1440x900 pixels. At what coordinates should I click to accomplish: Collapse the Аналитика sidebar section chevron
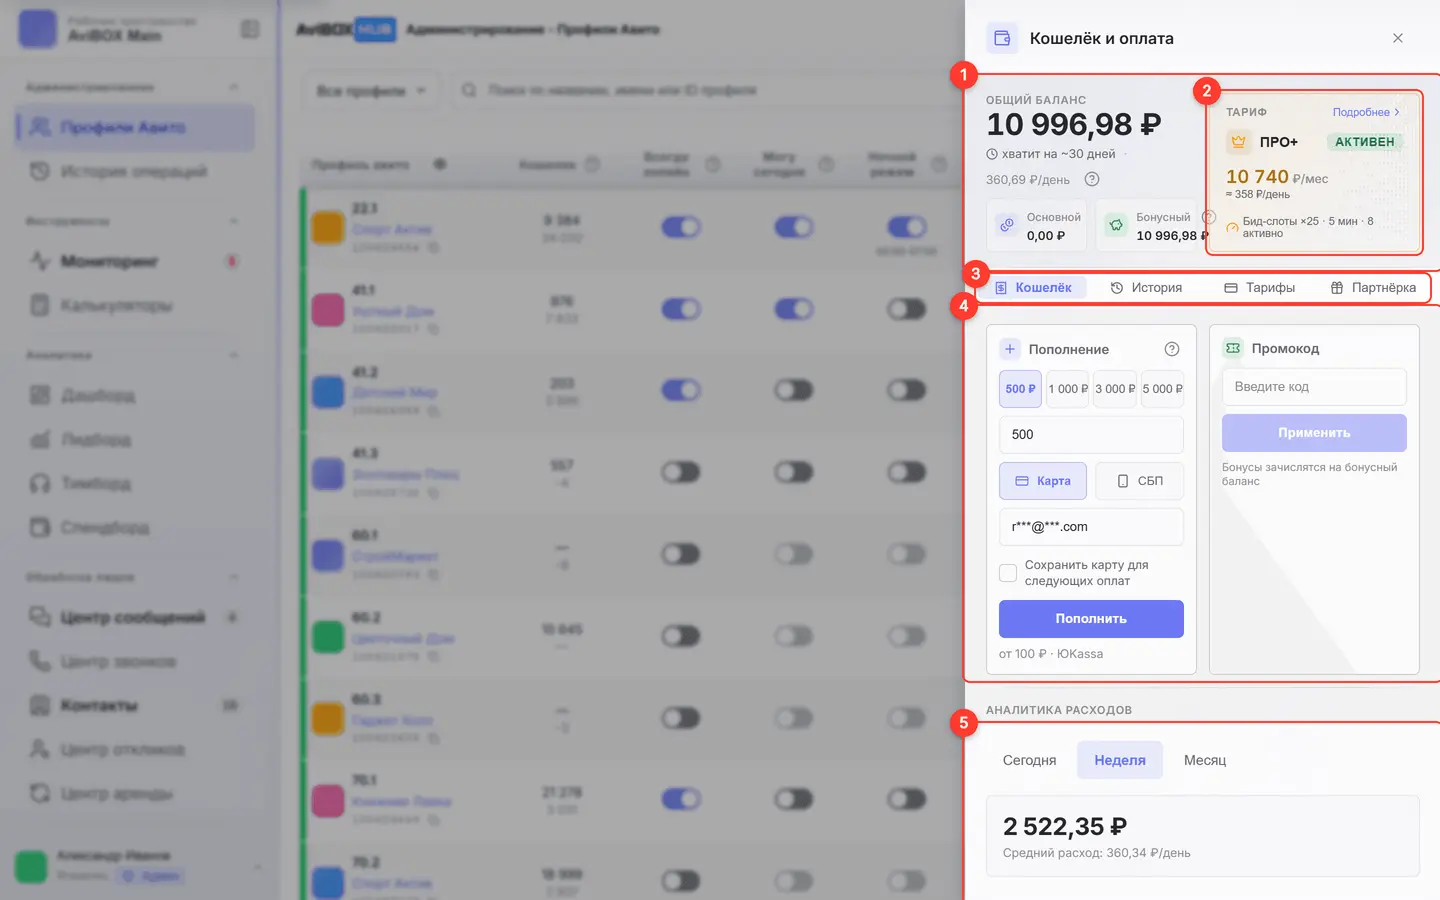(234, 355)
